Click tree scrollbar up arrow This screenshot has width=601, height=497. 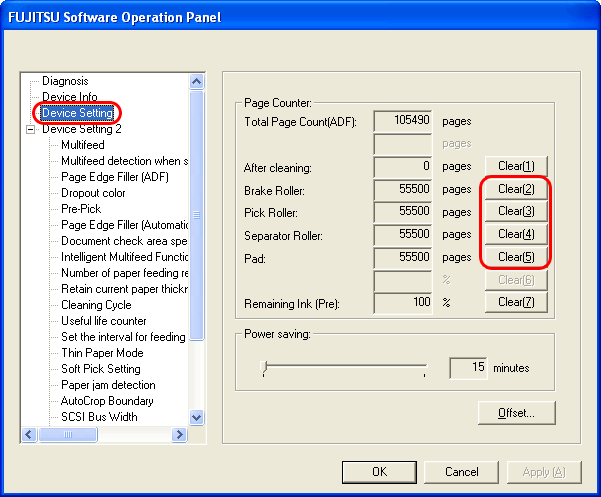(x=197, y=81)
